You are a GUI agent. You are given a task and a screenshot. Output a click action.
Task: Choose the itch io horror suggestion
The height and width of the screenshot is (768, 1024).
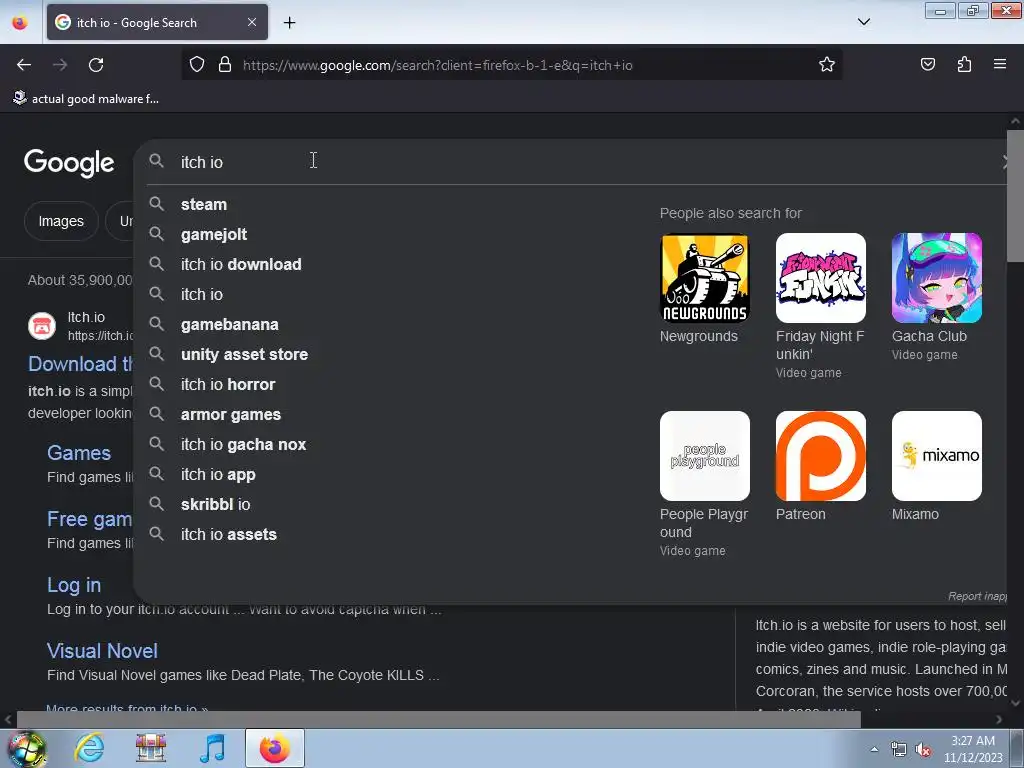pos(228,385)
